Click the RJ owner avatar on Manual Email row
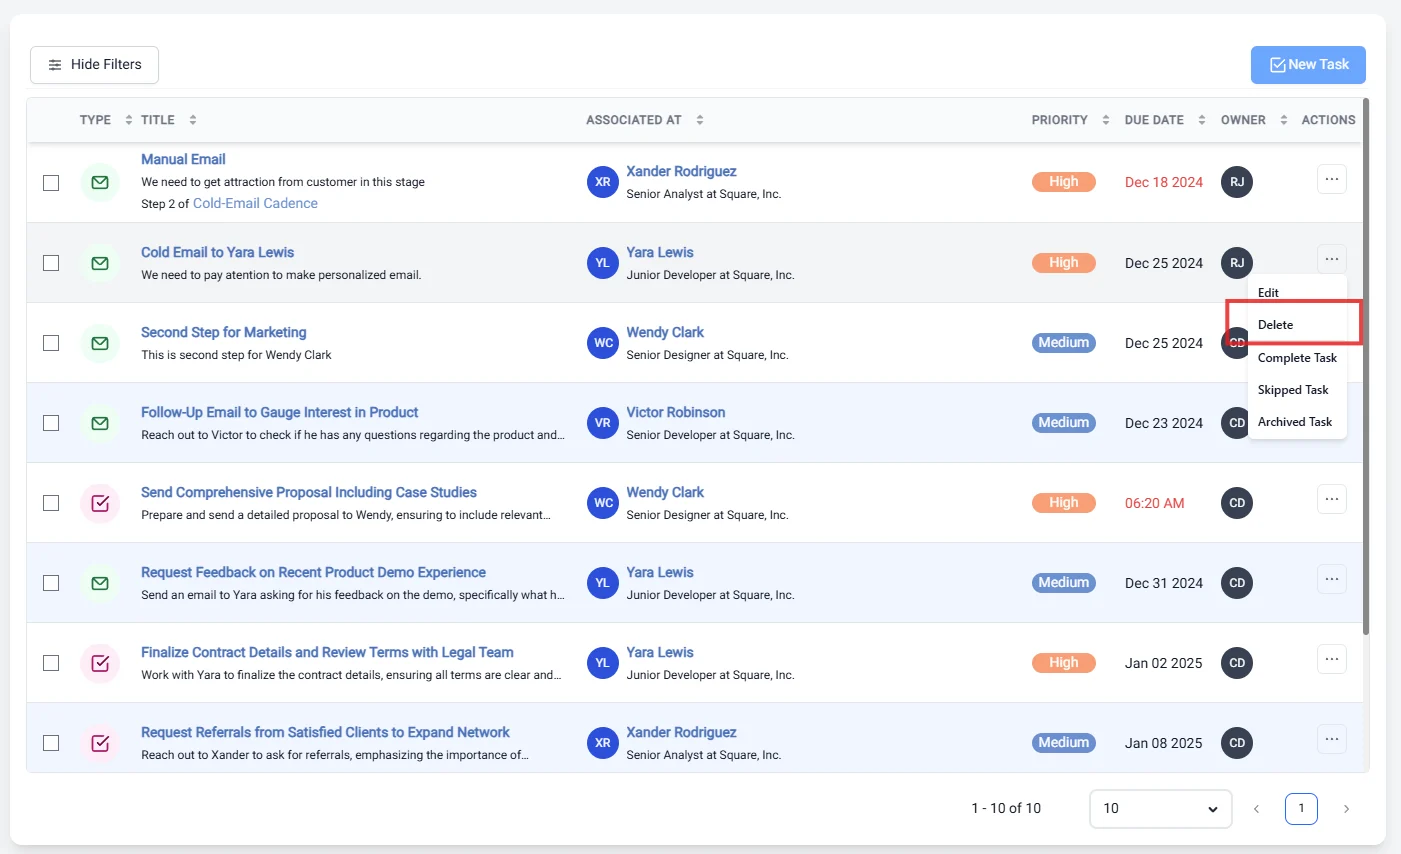Viewport: 1401px width, 854px height. [x=1237, y=182]
